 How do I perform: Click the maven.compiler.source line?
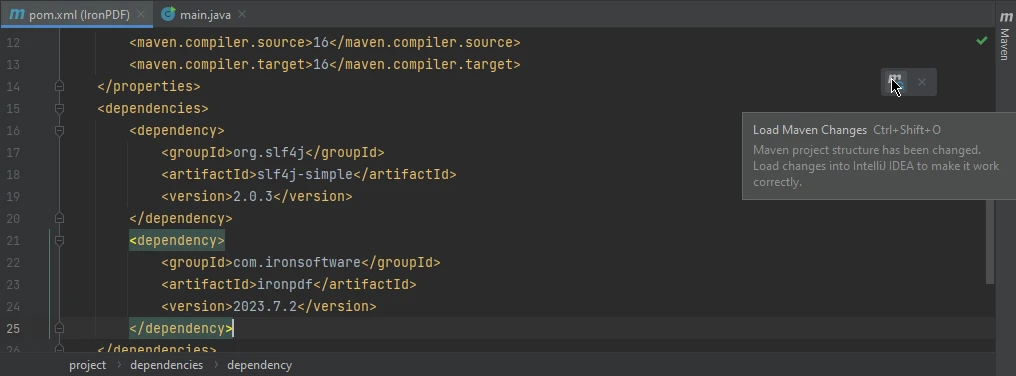point(325,43)
